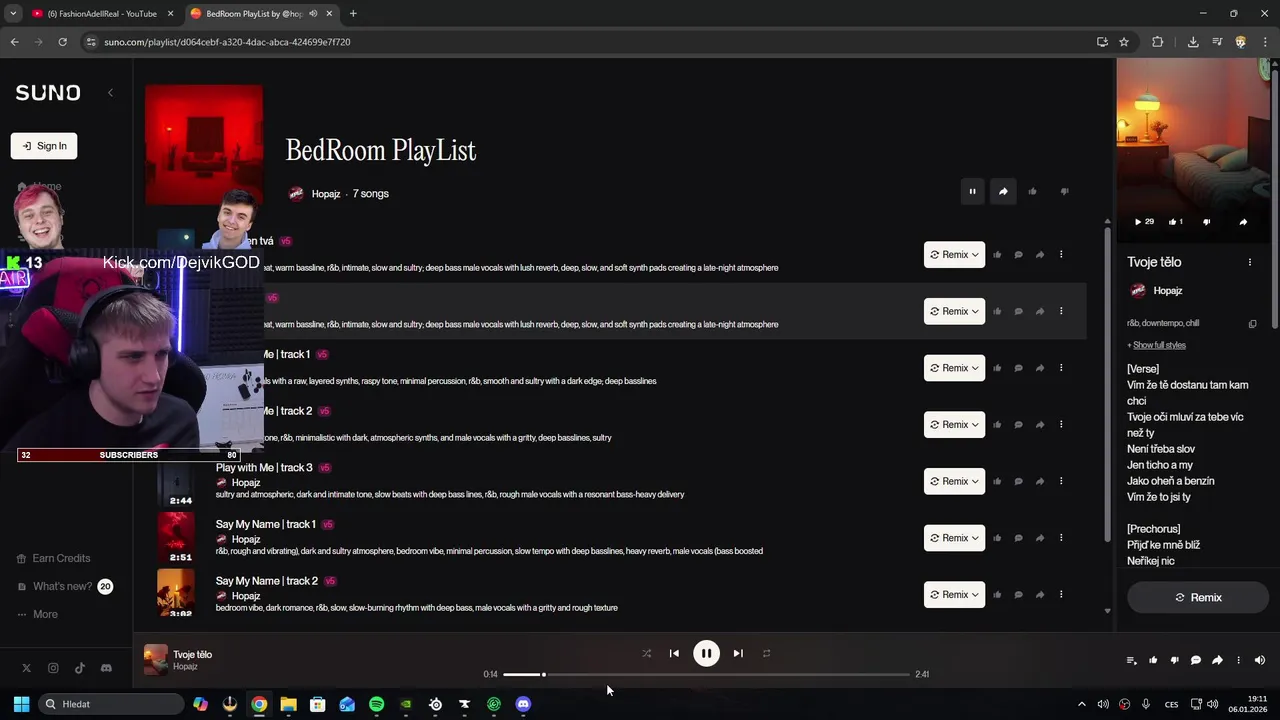The height and width of the screenshot is (720, 1280).
Task: Open more options for first song row
Action: point(1061,255)
